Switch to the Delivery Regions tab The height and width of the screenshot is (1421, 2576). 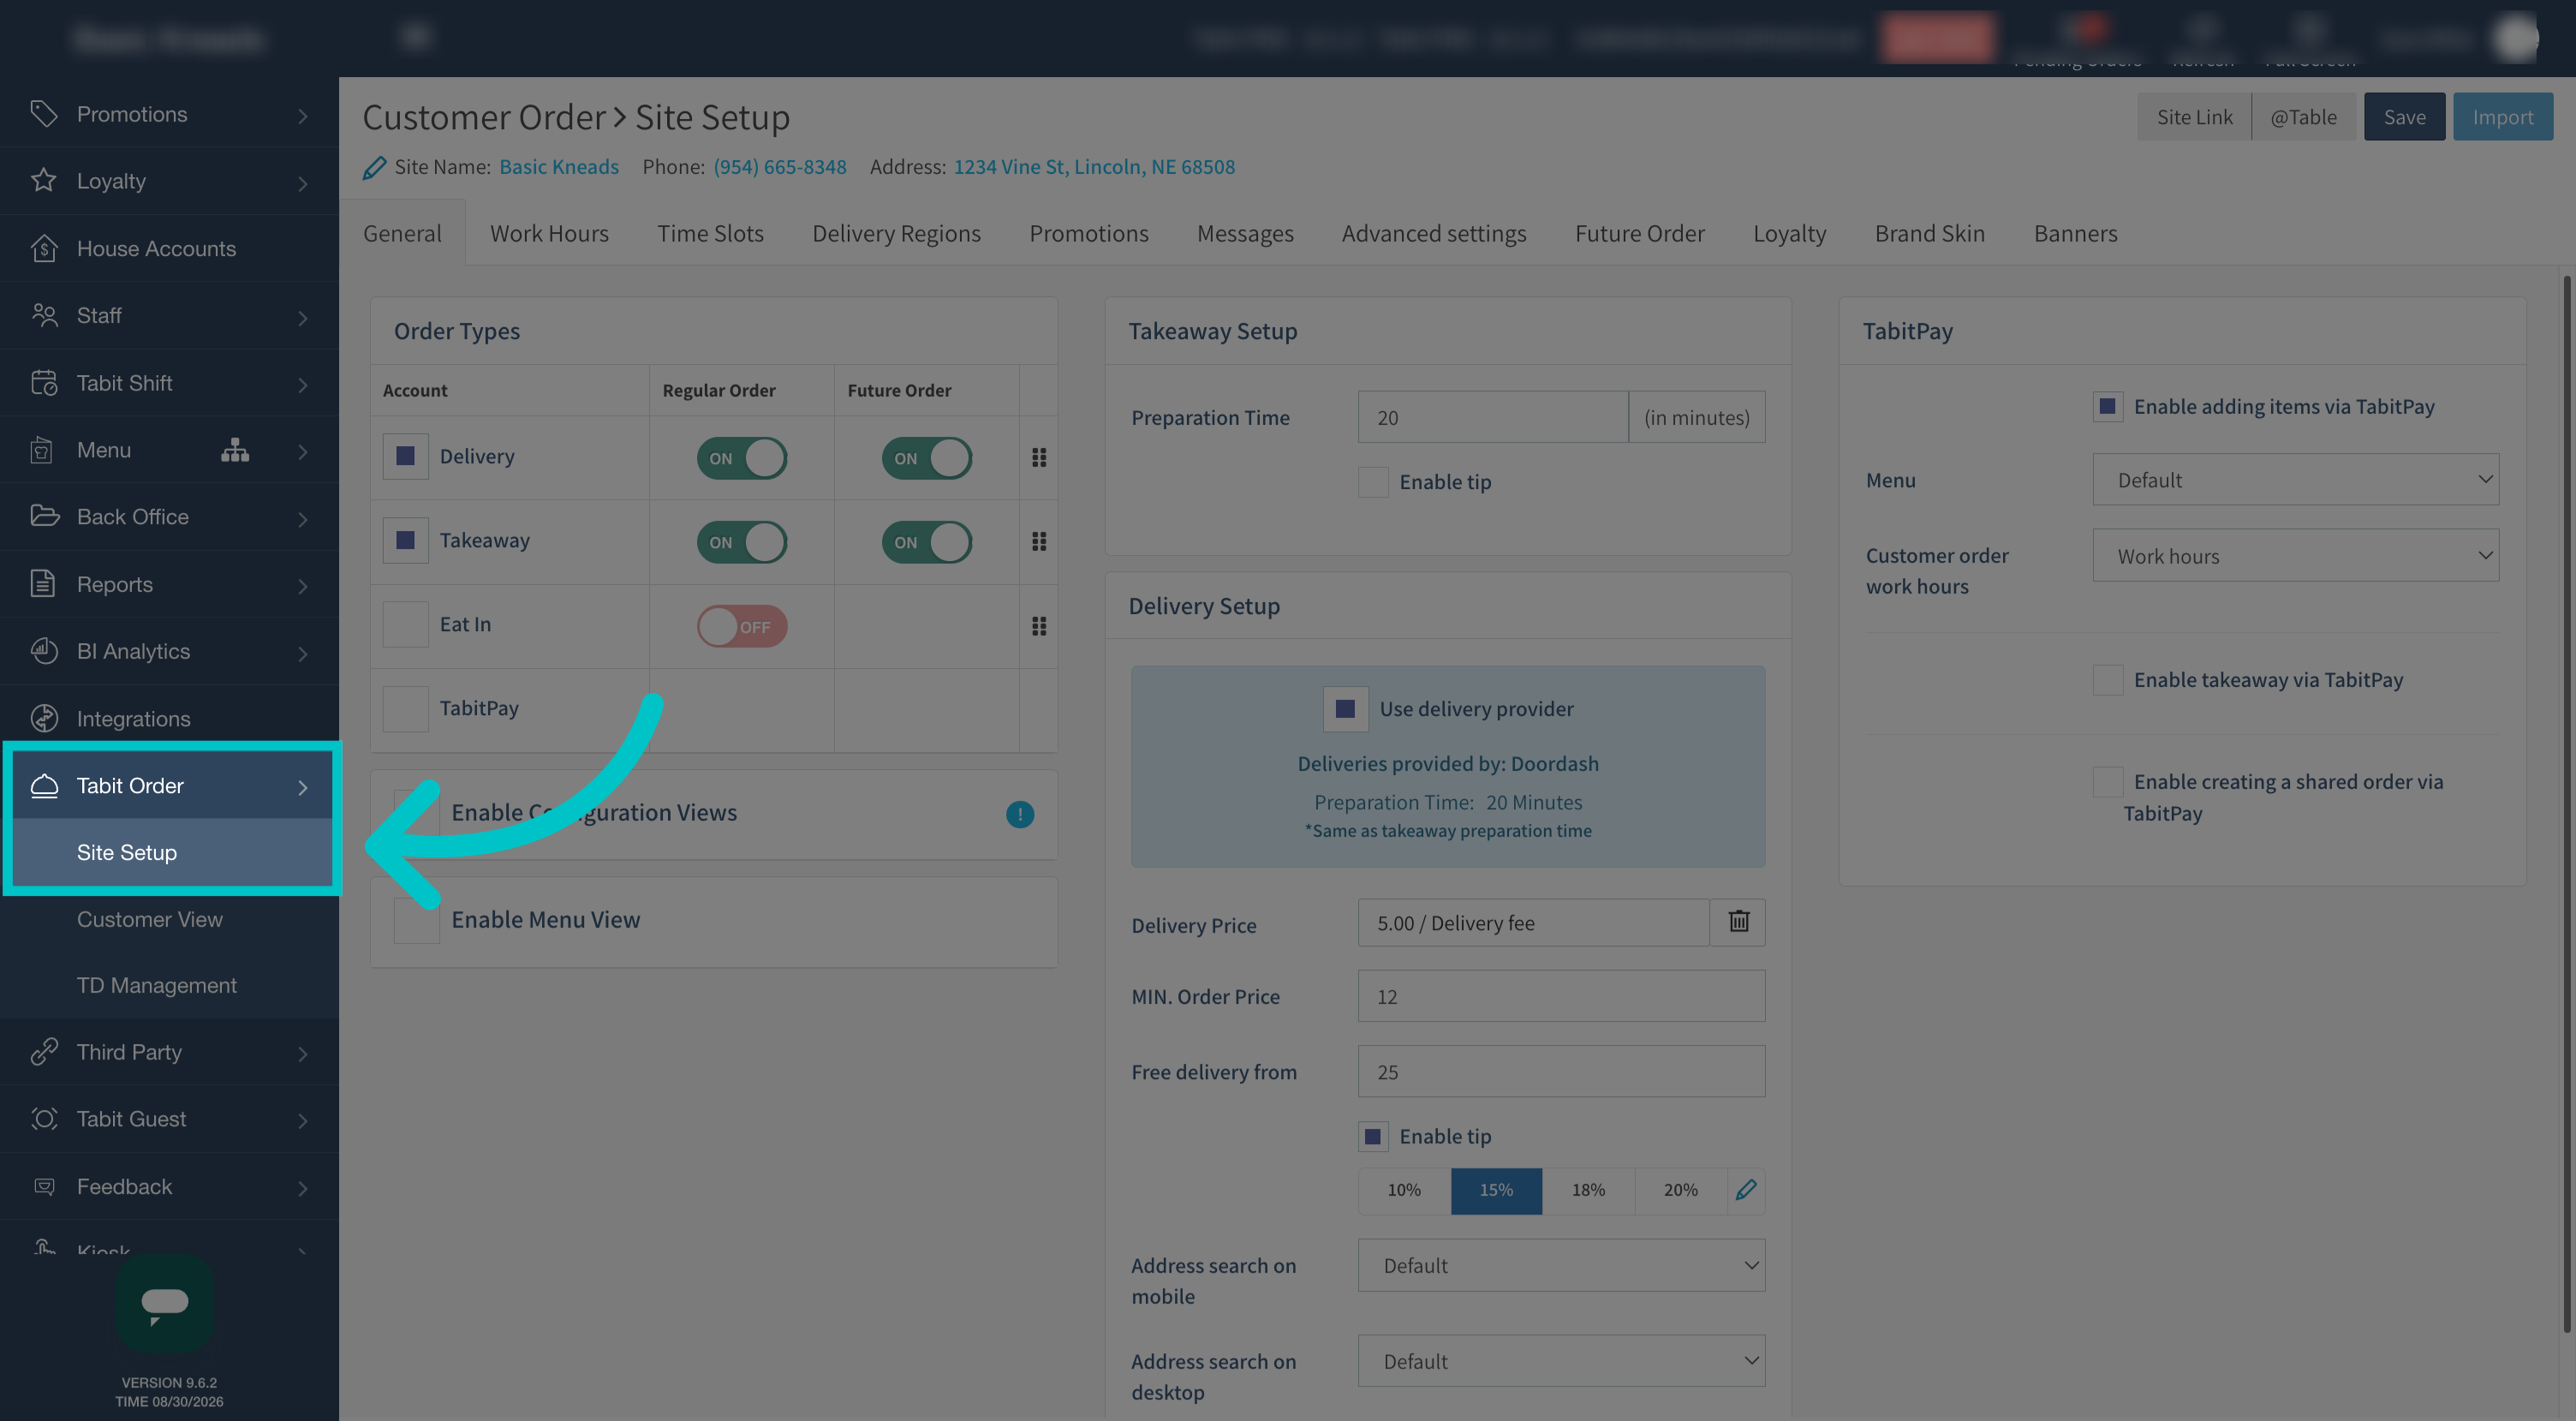coord(896,233)
